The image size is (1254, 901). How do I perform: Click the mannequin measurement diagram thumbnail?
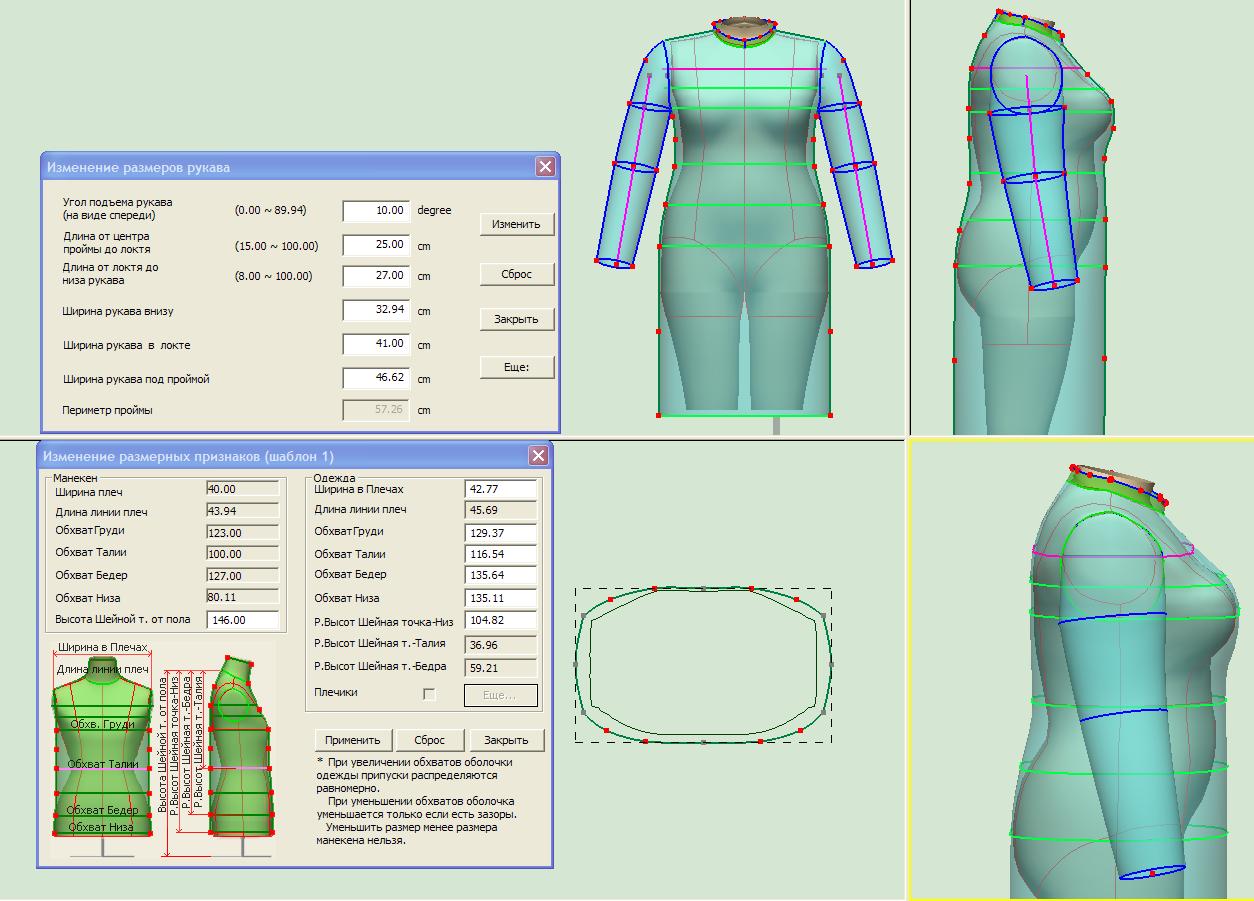tap(163, 750)
